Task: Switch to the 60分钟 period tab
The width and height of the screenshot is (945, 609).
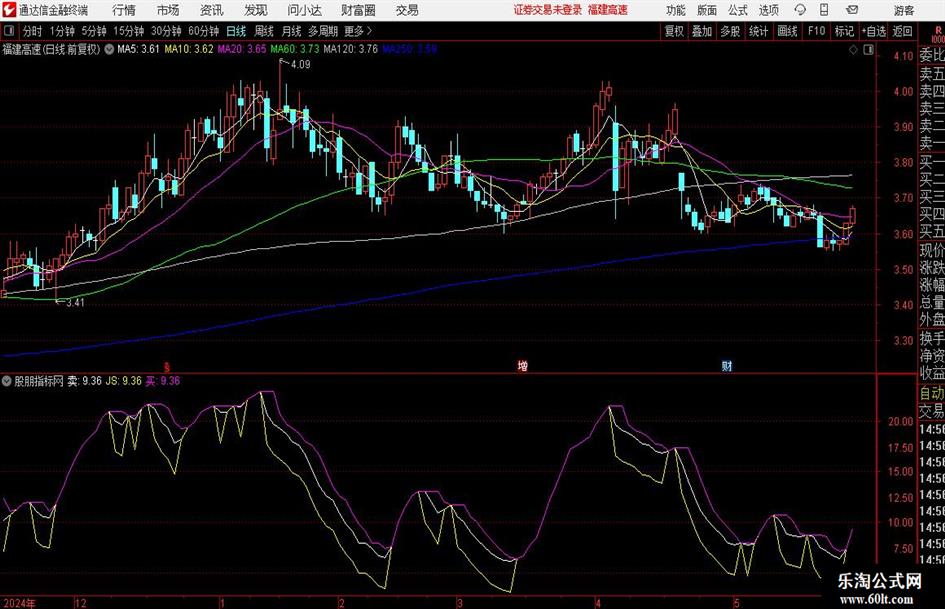Action: 204,31
